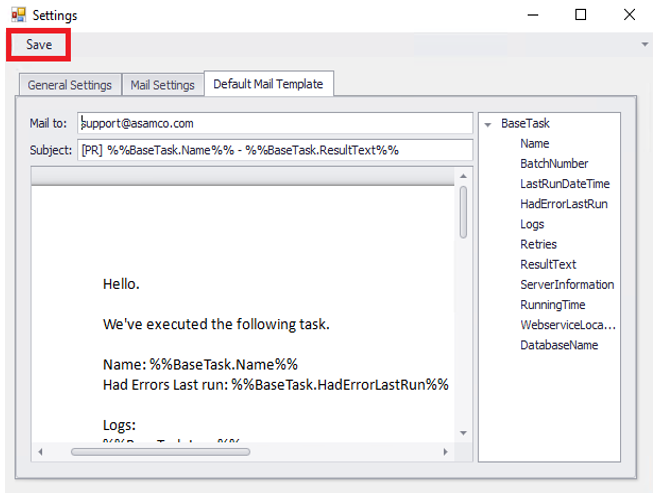The width and height of the screenshot is (657, 493).
Task: Click the Settings window app icon
Action: coord(18,15)
